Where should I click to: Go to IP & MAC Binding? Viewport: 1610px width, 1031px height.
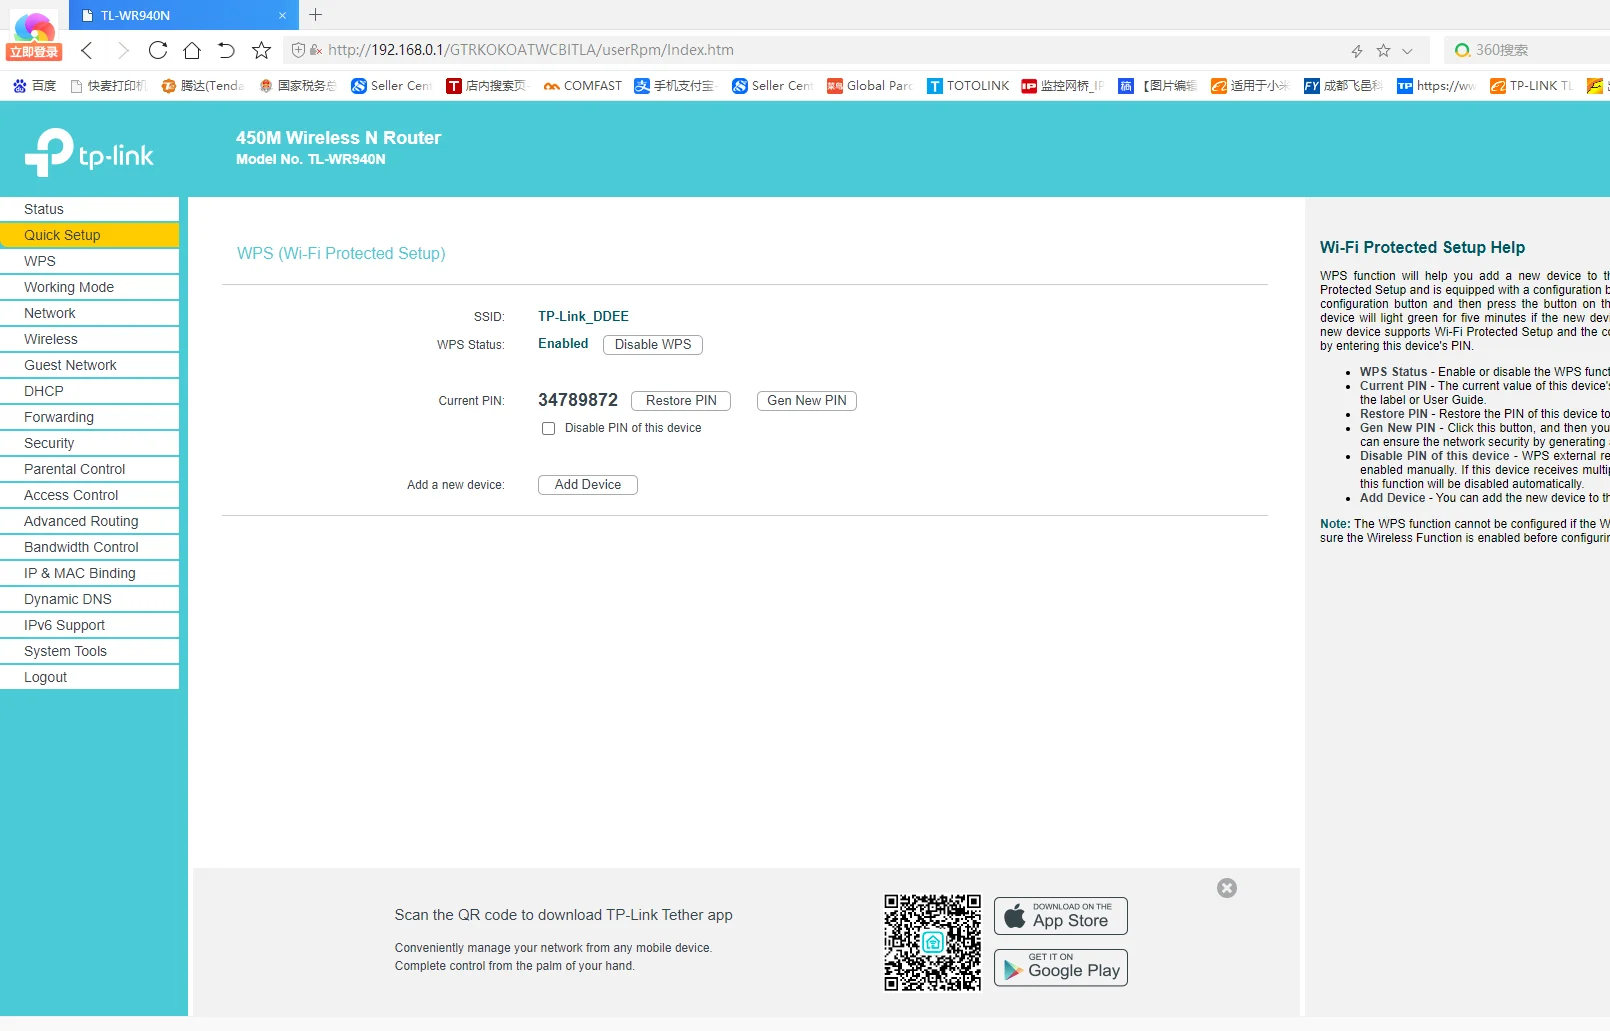click(90, 573)
